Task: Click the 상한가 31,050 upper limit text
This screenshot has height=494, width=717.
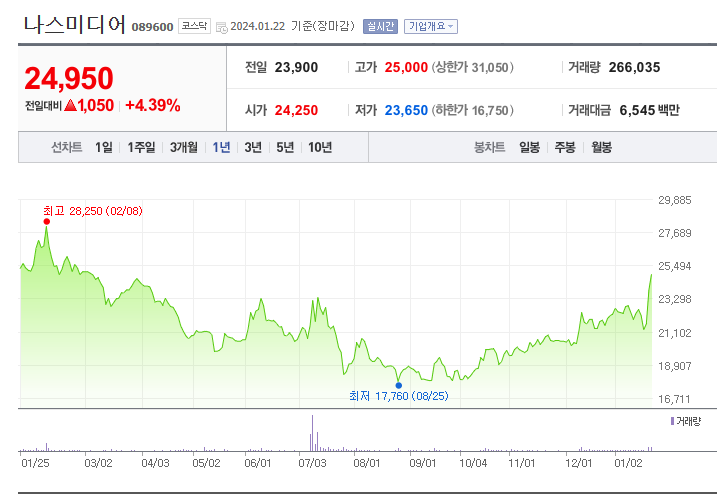Action: 473,68
